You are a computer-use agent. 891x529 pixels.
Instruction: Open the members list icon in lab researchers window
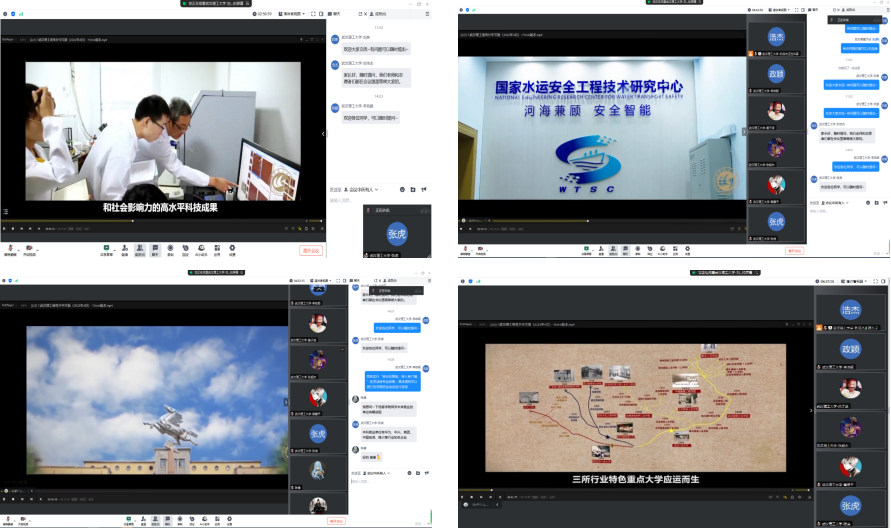coord(140,247)
